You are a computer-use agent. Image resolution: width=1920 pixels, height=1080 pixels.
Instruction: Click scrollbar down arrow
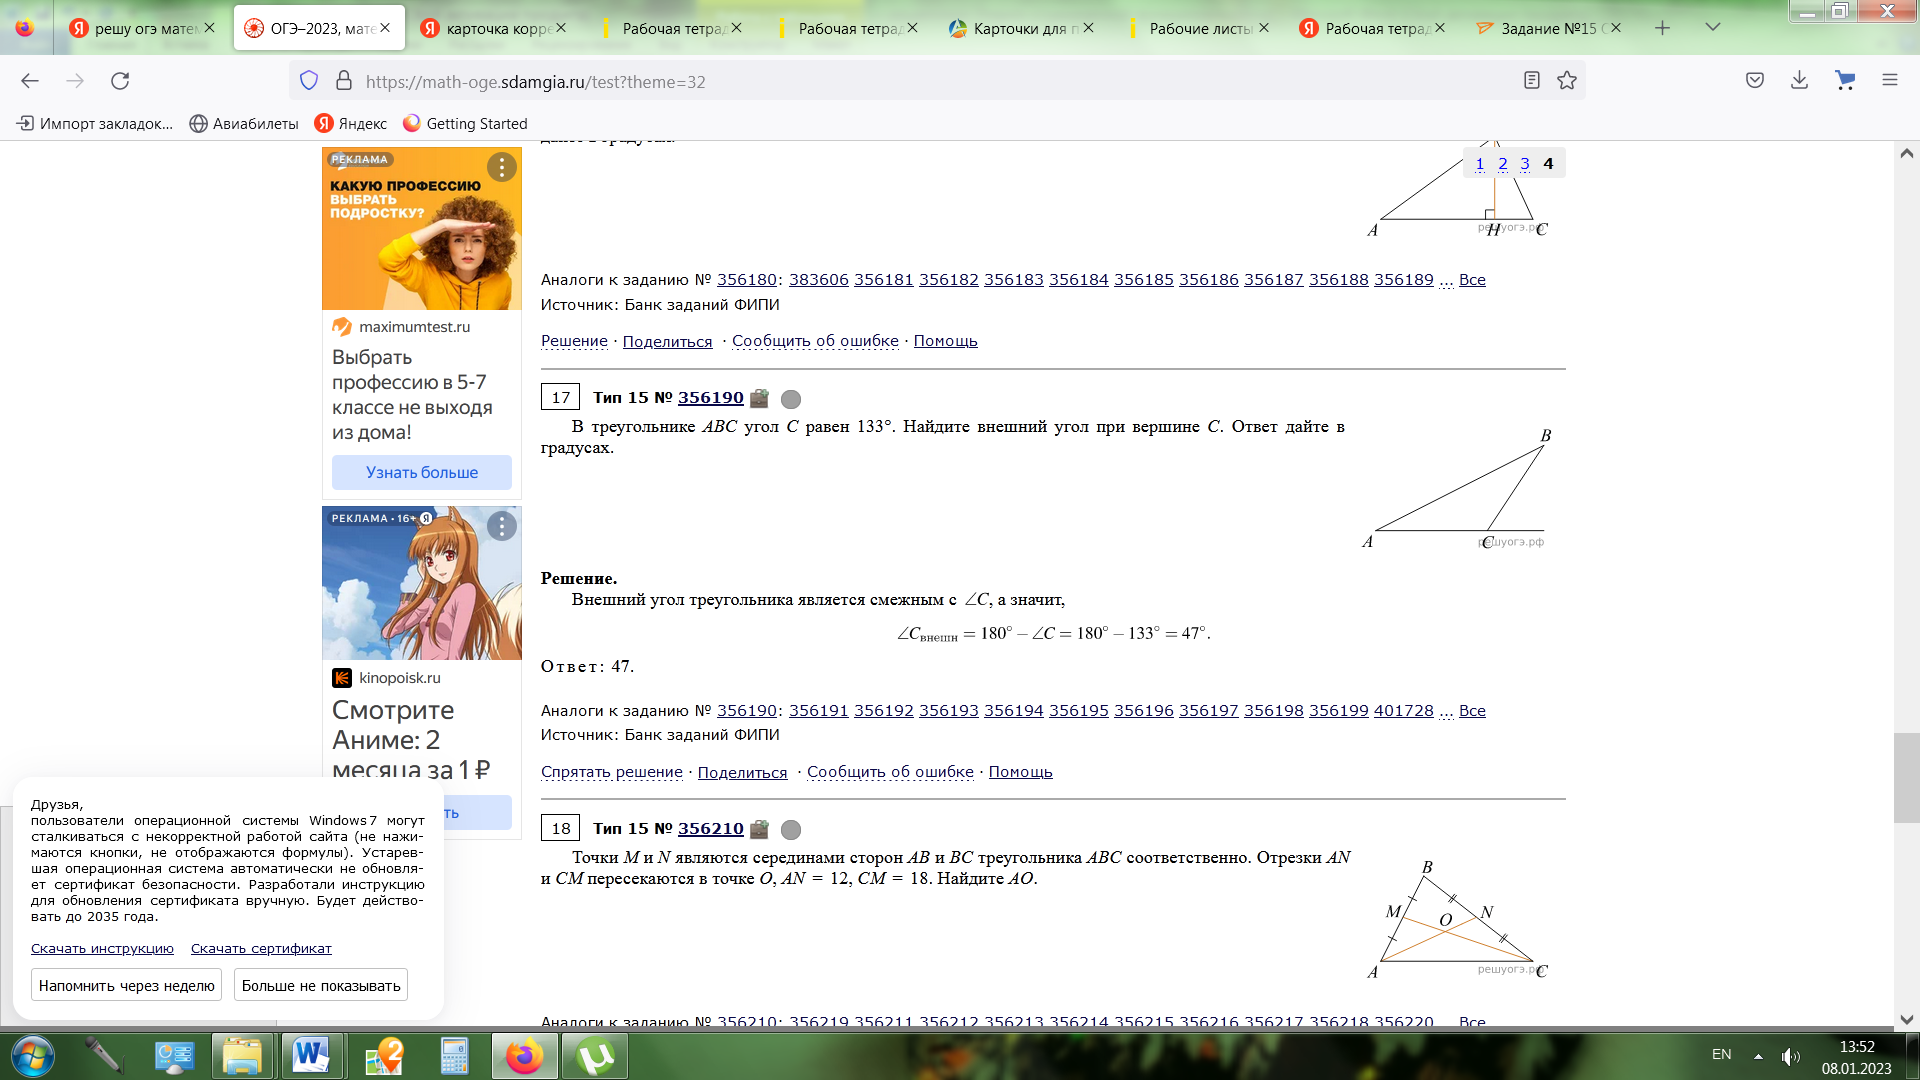pyautogui.click(x=1906, y=1019)
